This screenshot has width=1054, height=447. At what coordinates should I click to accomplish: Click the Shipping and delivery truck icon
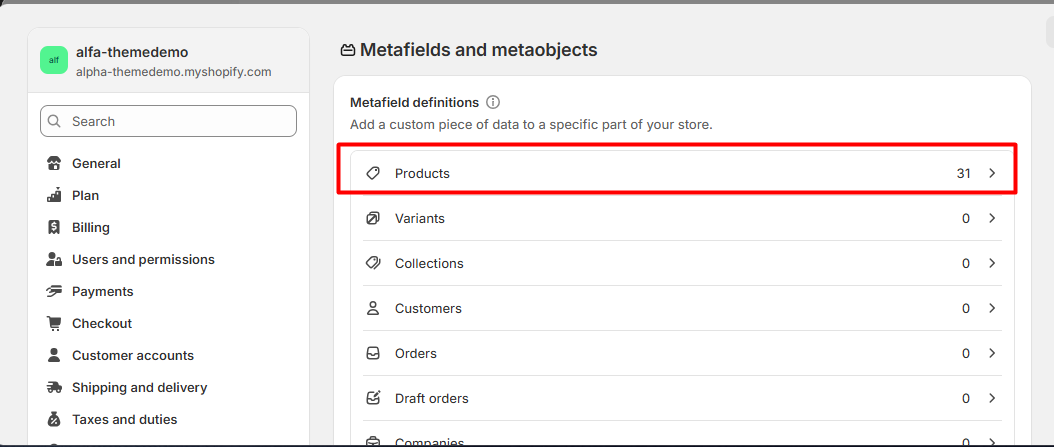coord(54,387)
